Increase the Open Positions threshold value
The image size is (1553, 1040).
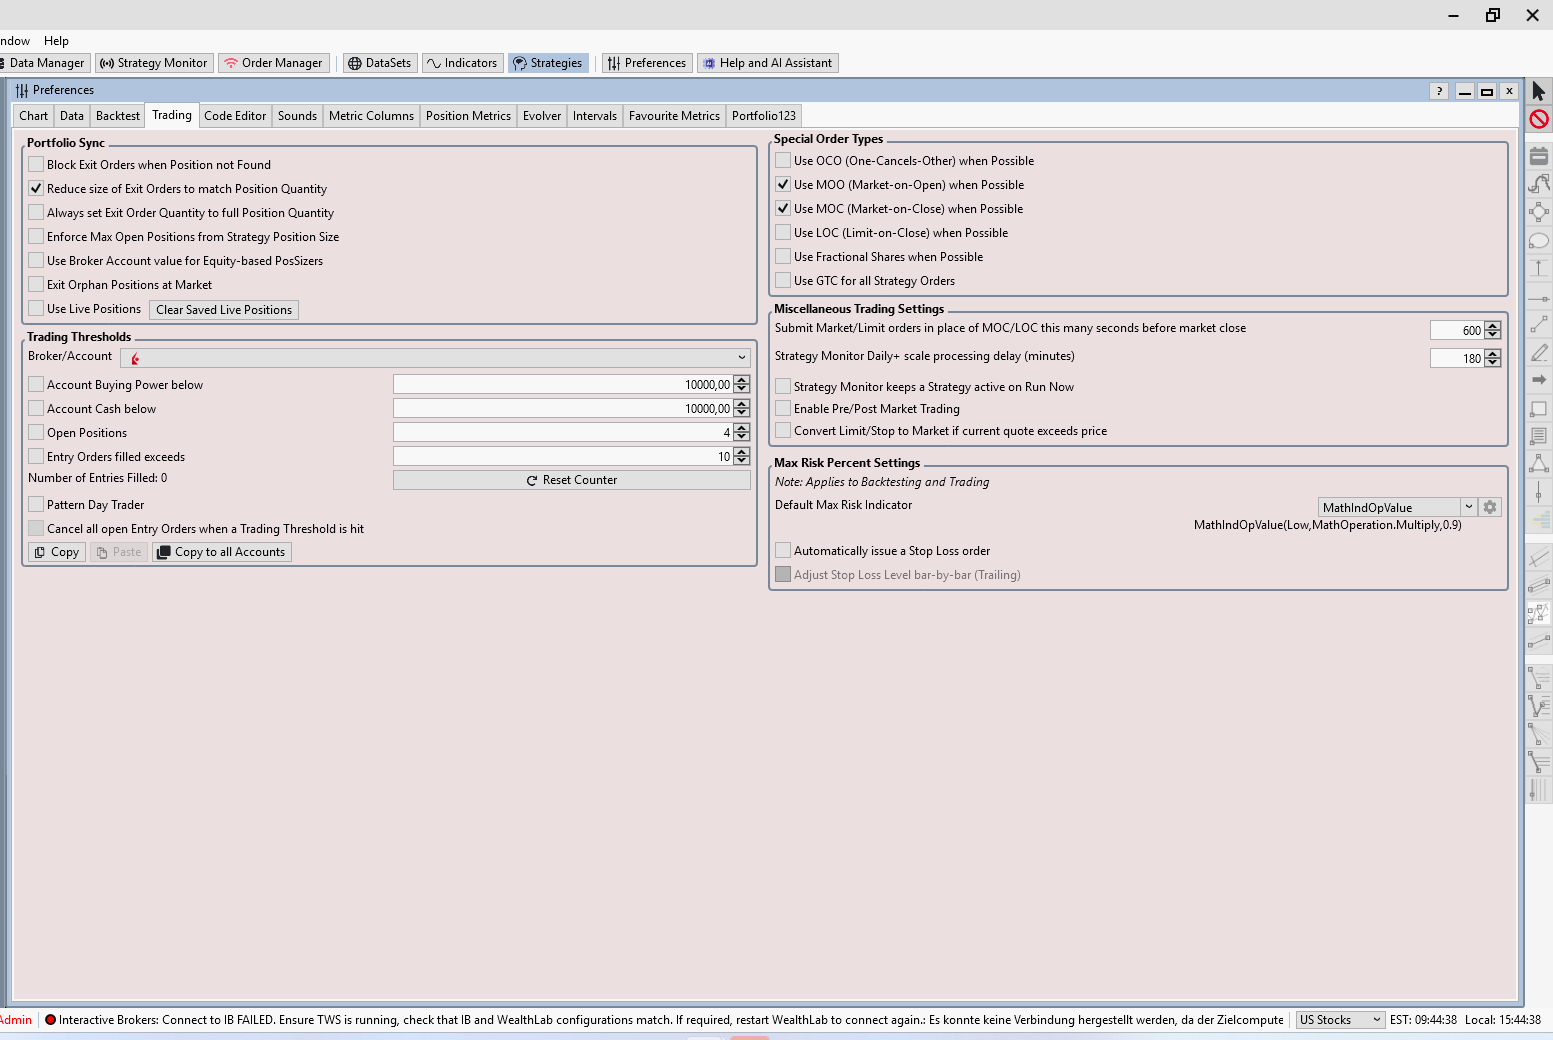click(x=741, y=428)
